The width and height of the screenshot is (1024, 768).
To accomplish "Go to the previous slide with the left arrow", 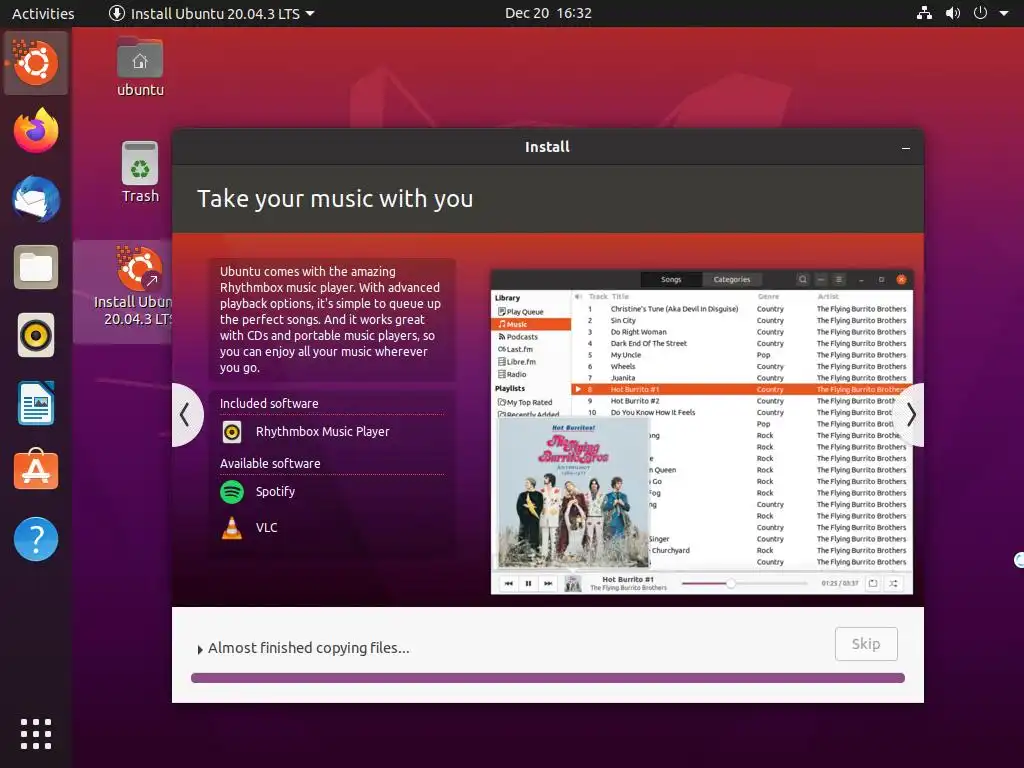I will pos(185,415).
